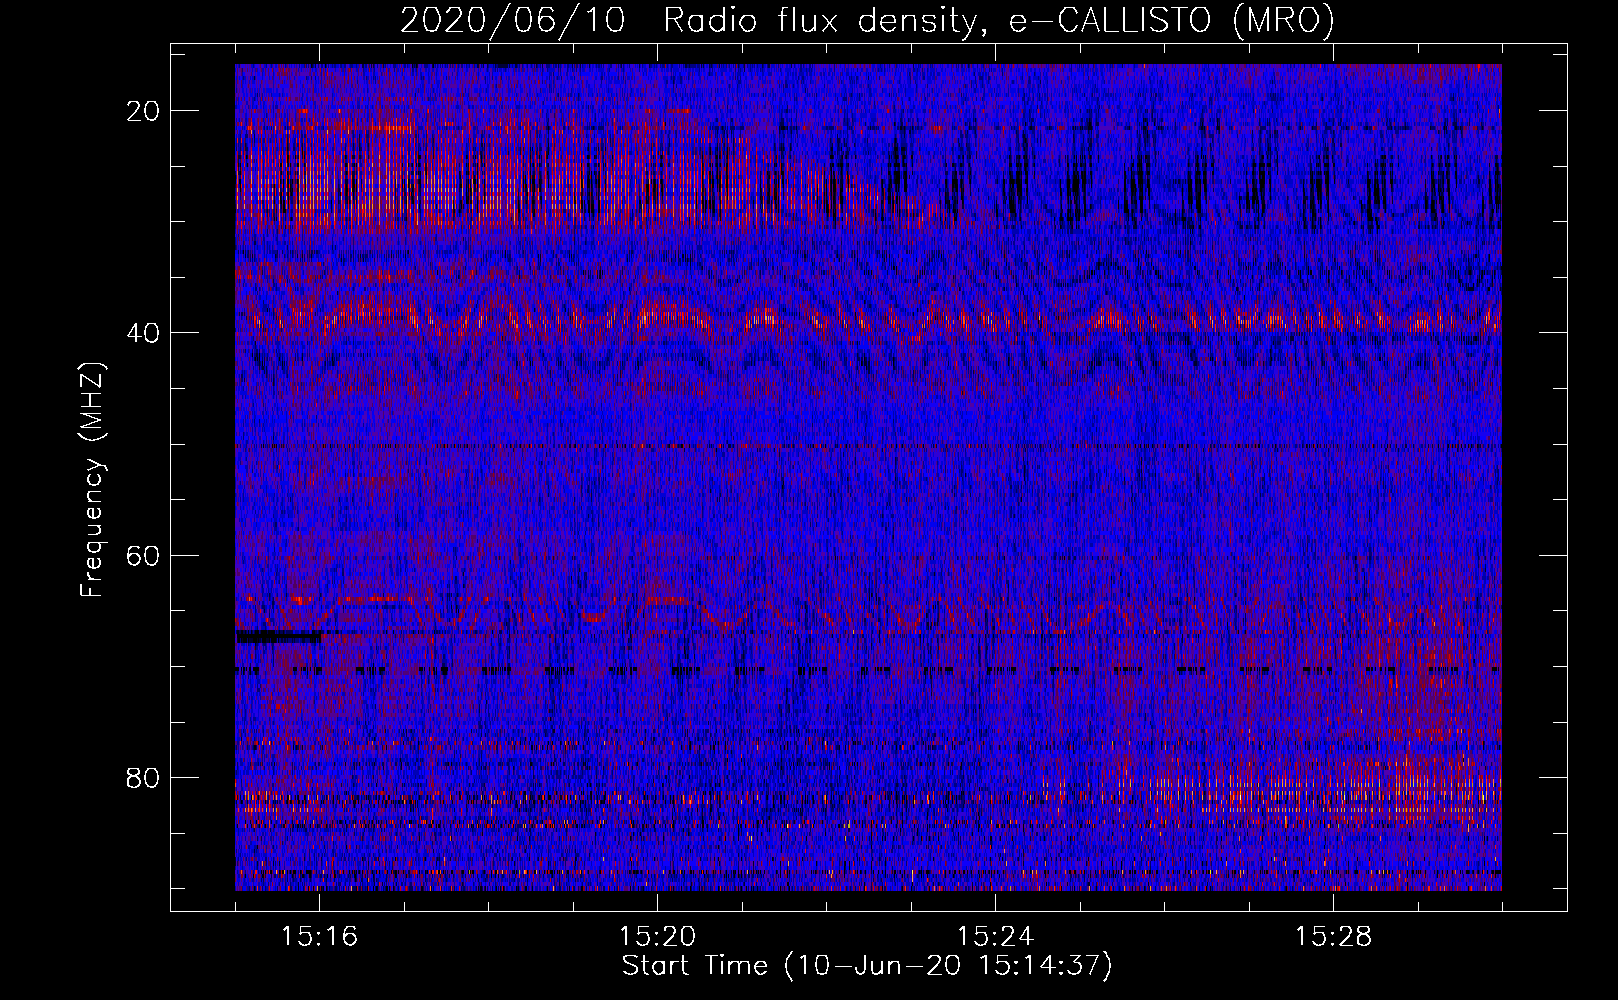Click the 40 MHz frequency tick label
The width and height of the screenshot is (1618, 1000).
tap(144, 333)
